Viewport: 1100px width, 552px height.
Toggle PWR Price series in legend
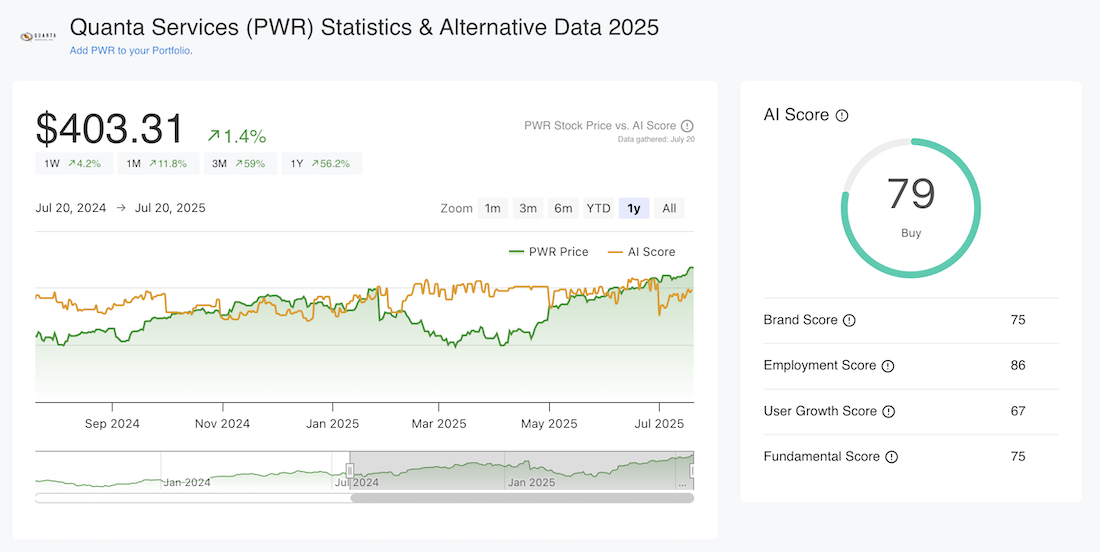pyautogui.click(x=549, y=252)
